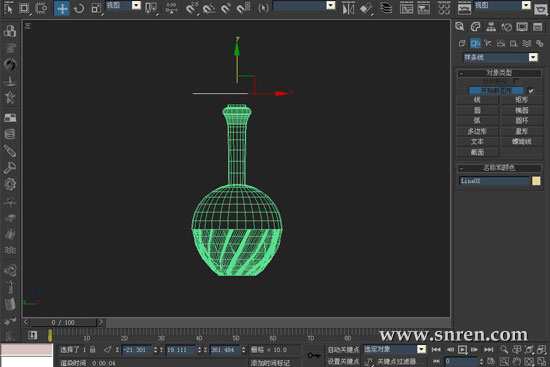
Task: Choose the Select Object arrow tool
Action: 8,8
